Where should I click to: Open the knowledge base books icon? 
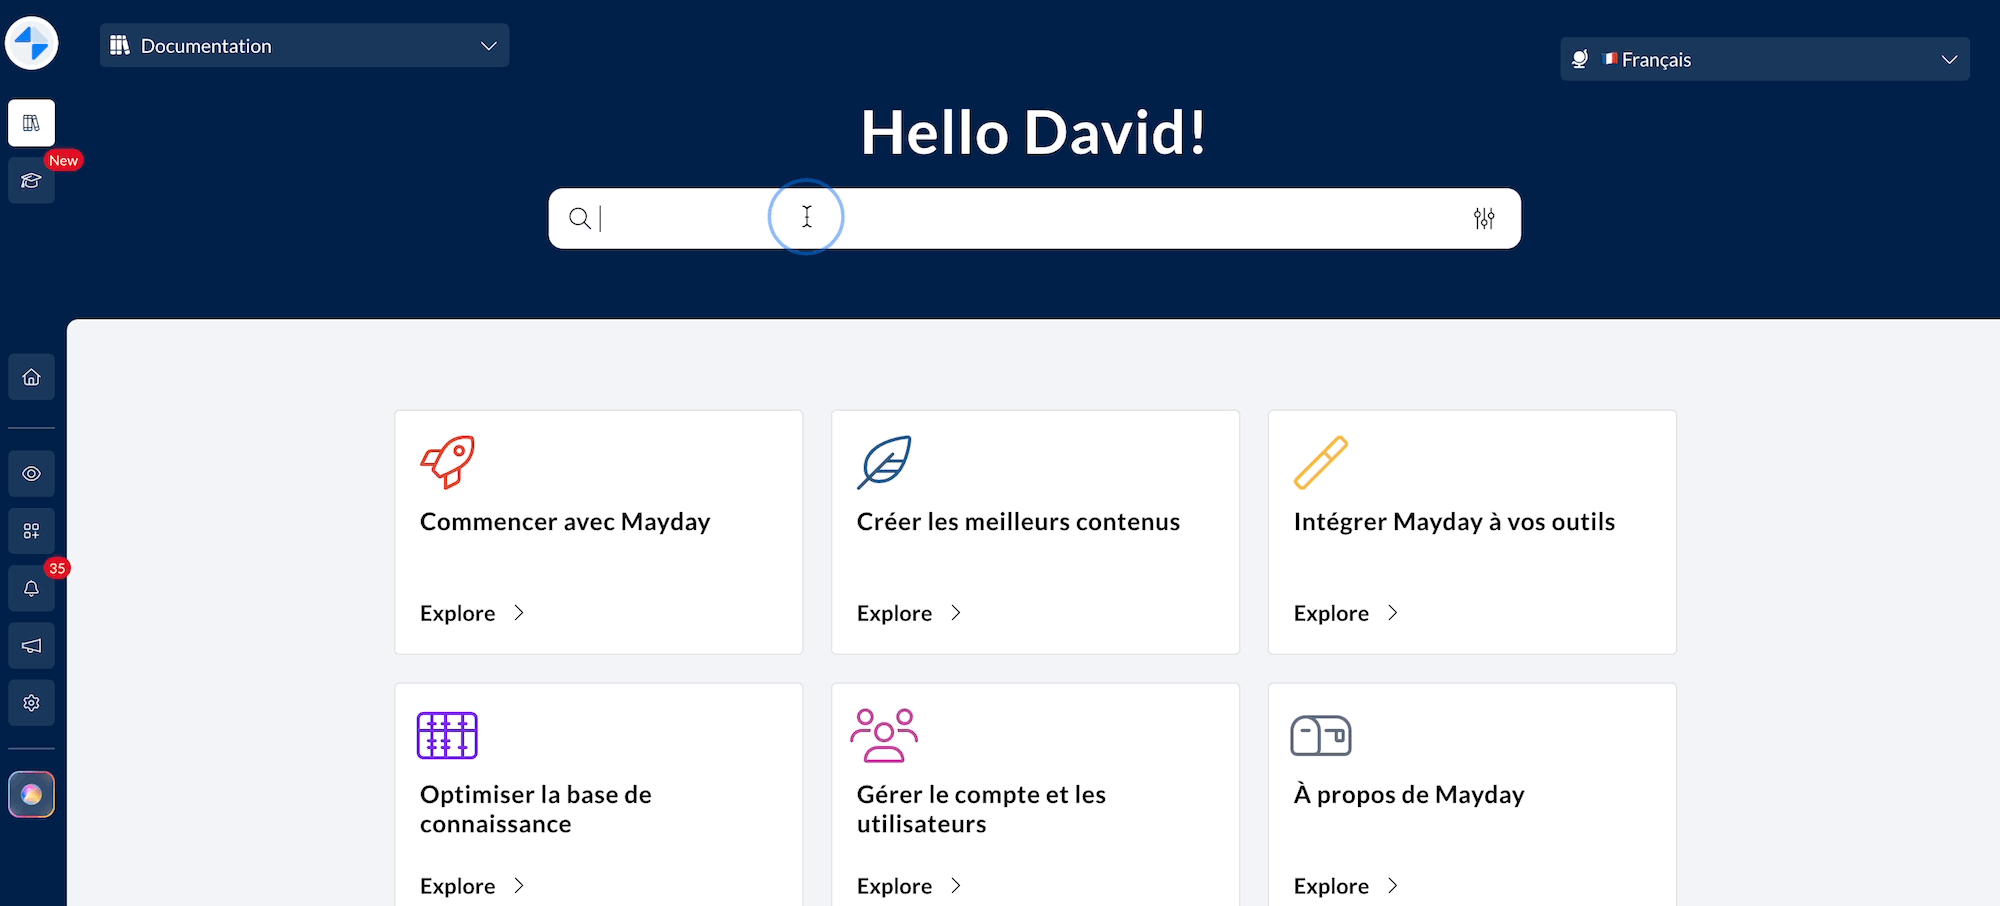(x=32, y=123)
